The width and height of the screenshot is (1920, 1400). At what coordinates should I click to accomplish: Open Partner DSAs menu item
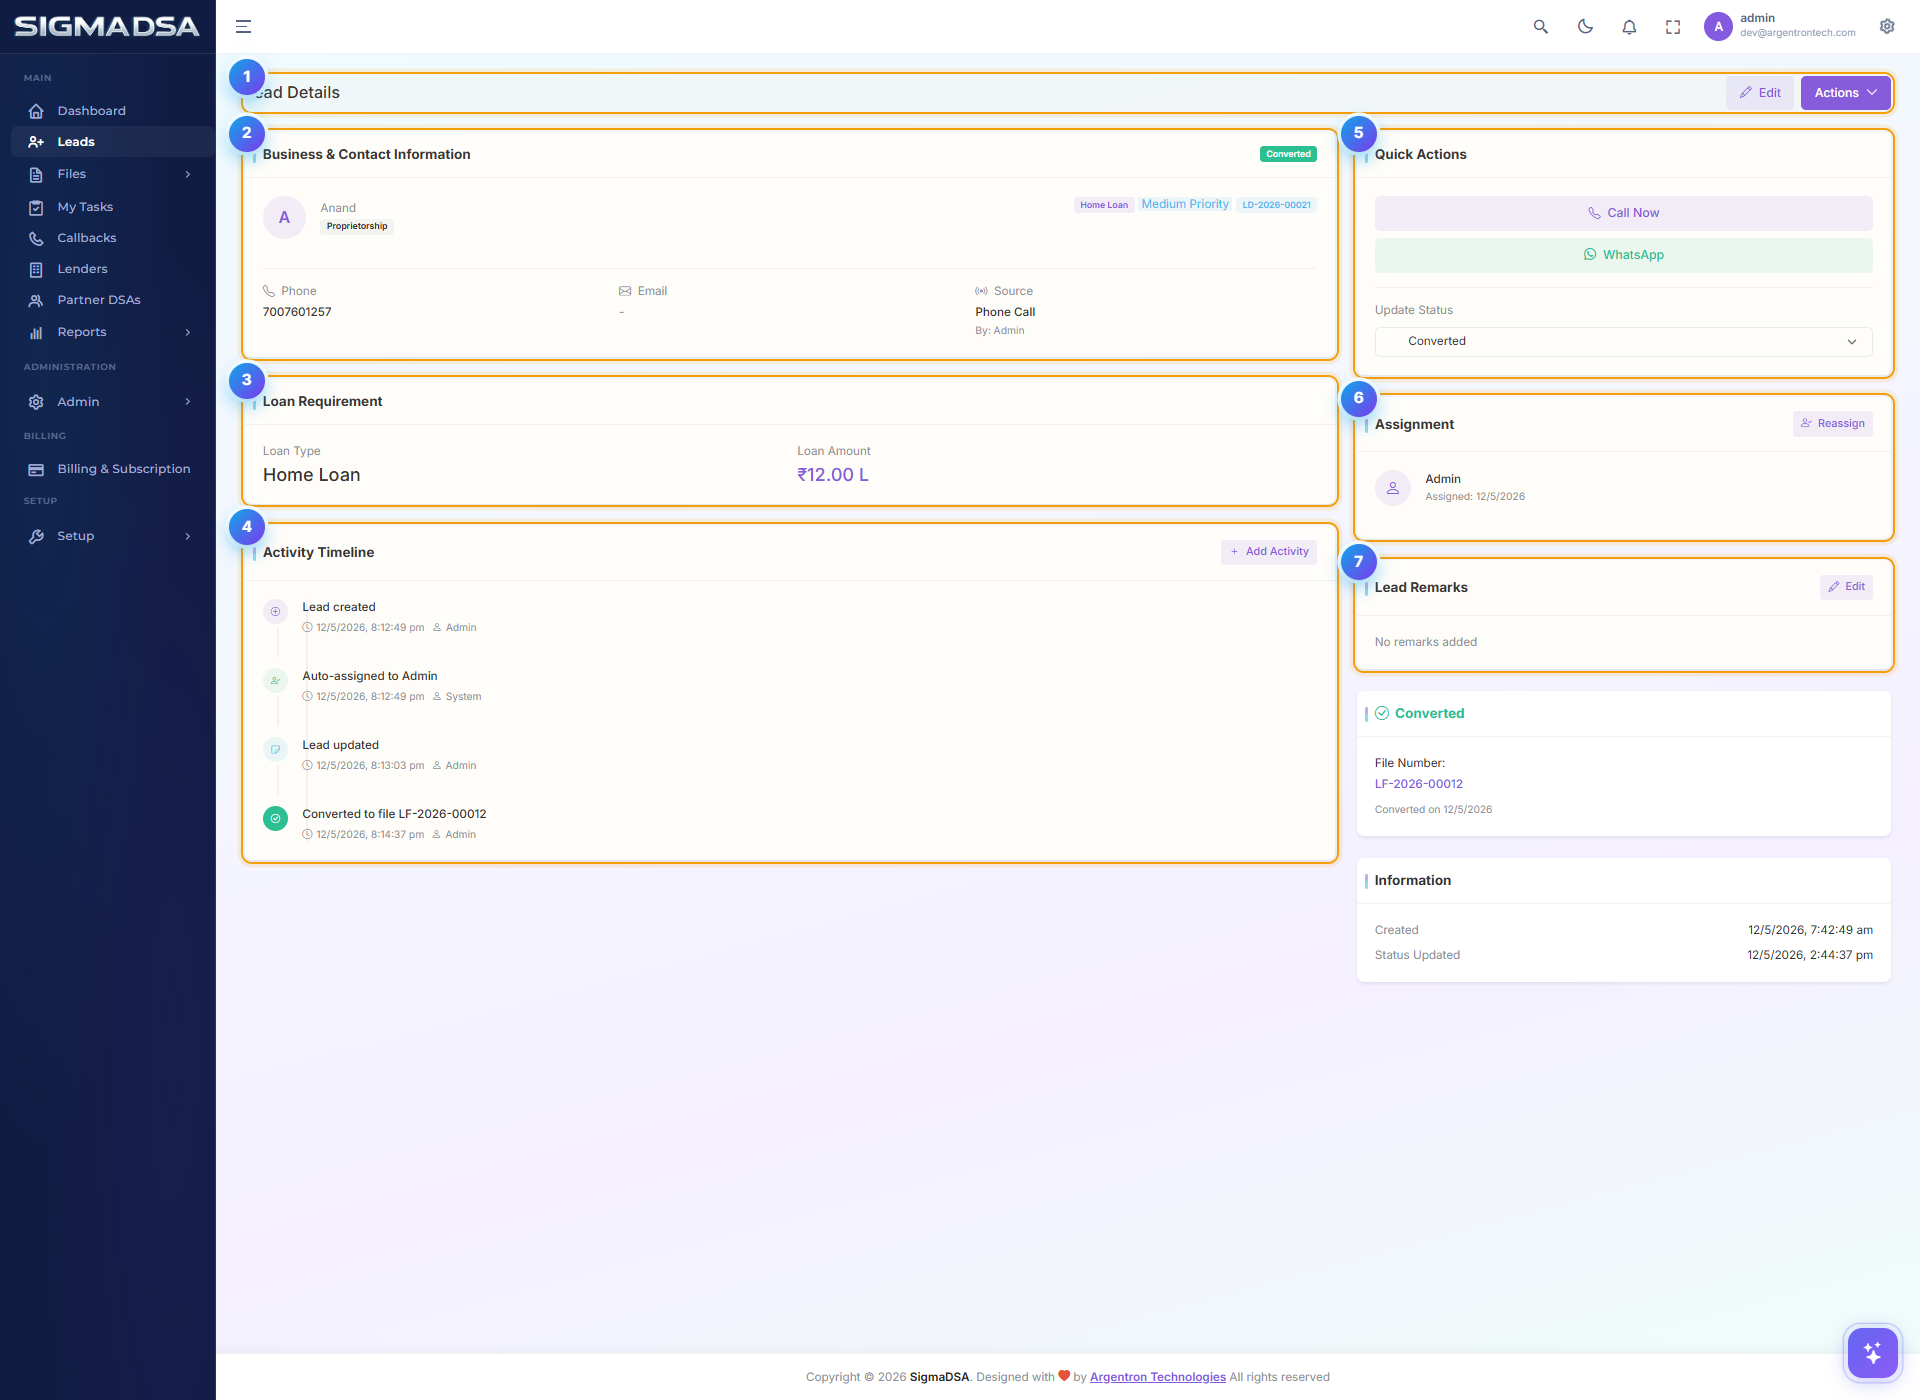coord(99,300)
